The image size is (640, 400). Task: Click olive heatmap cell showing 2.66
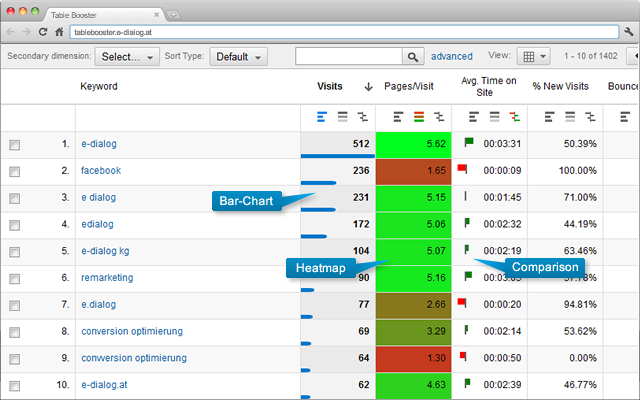point(413,305)
